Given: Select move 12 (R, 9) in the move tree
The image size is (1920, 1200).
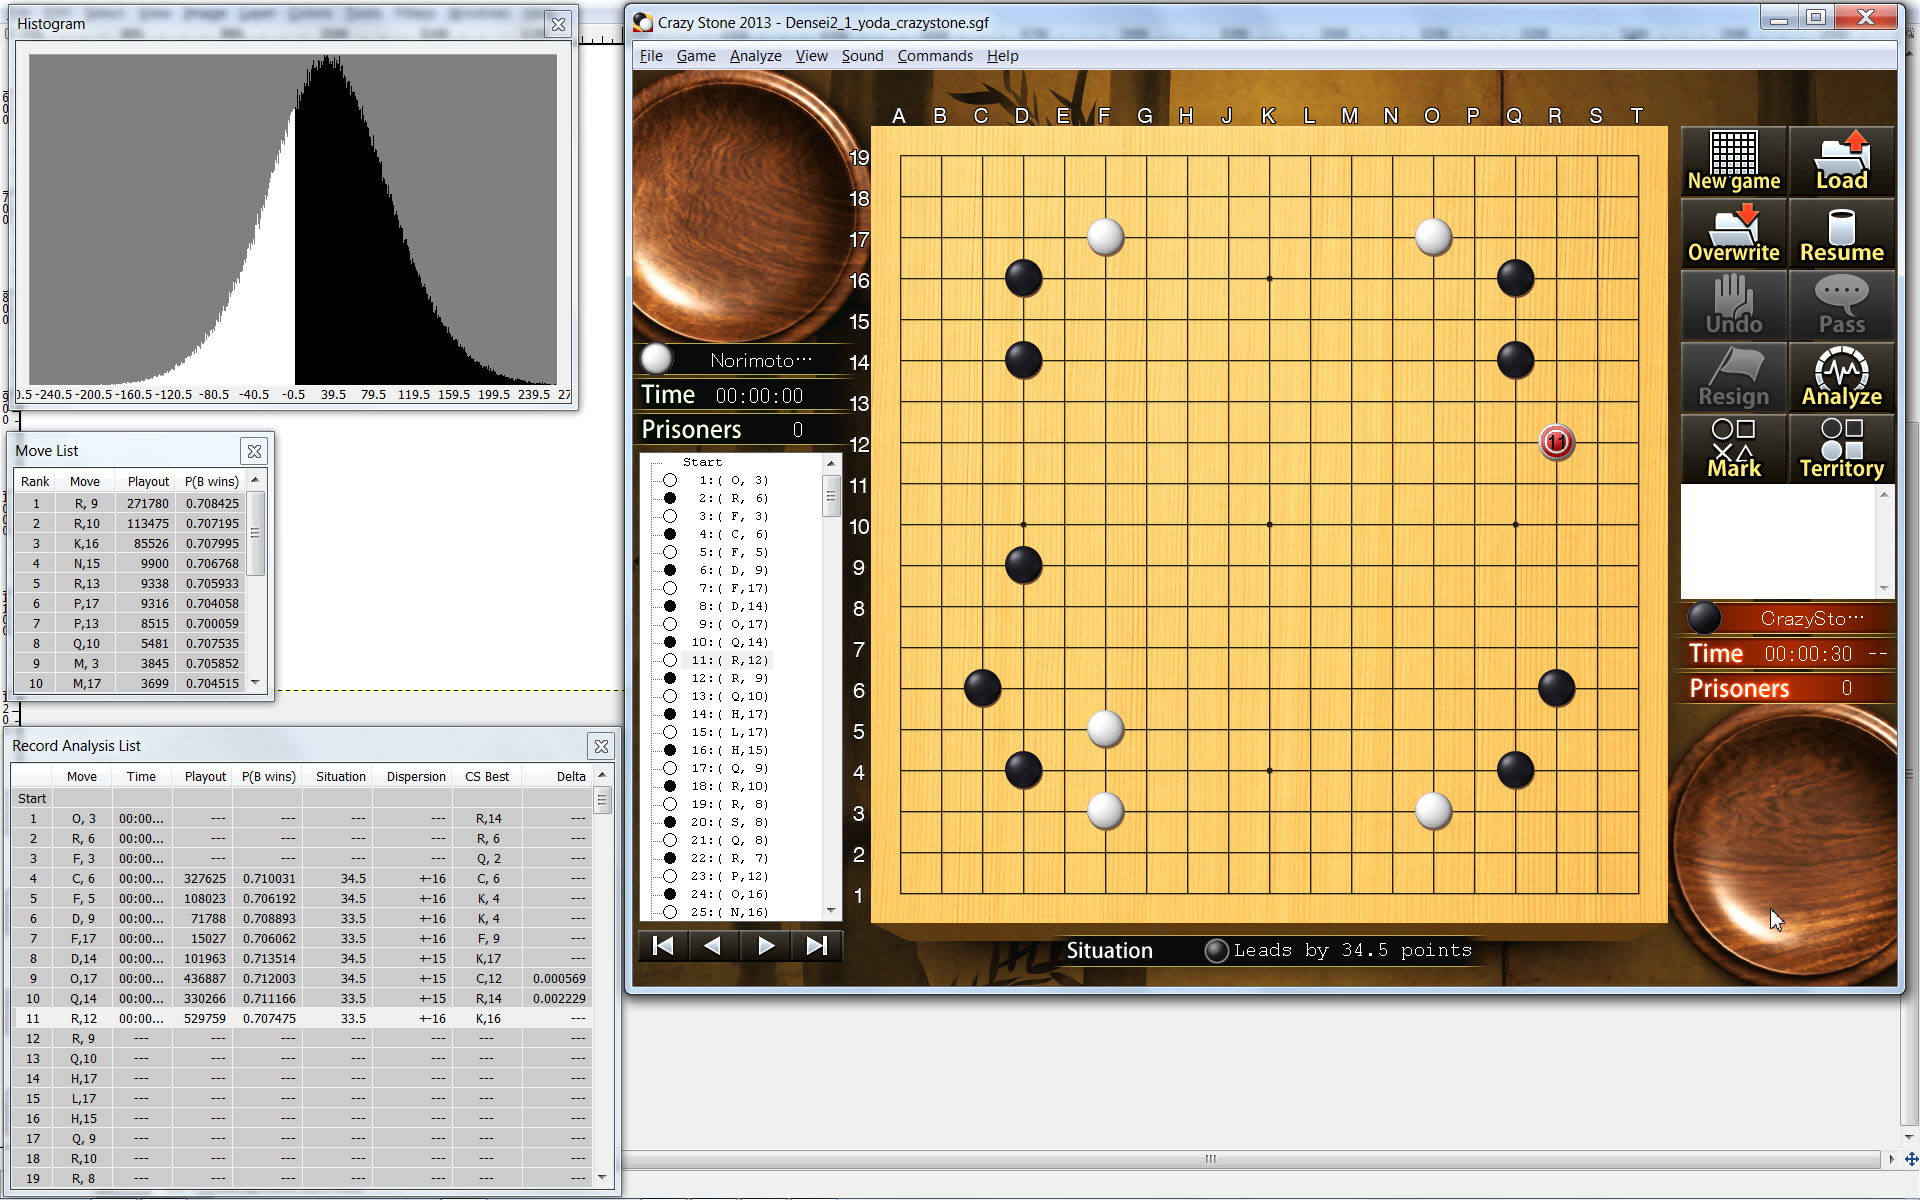Looking at the screenshot, I should [733, 678].
